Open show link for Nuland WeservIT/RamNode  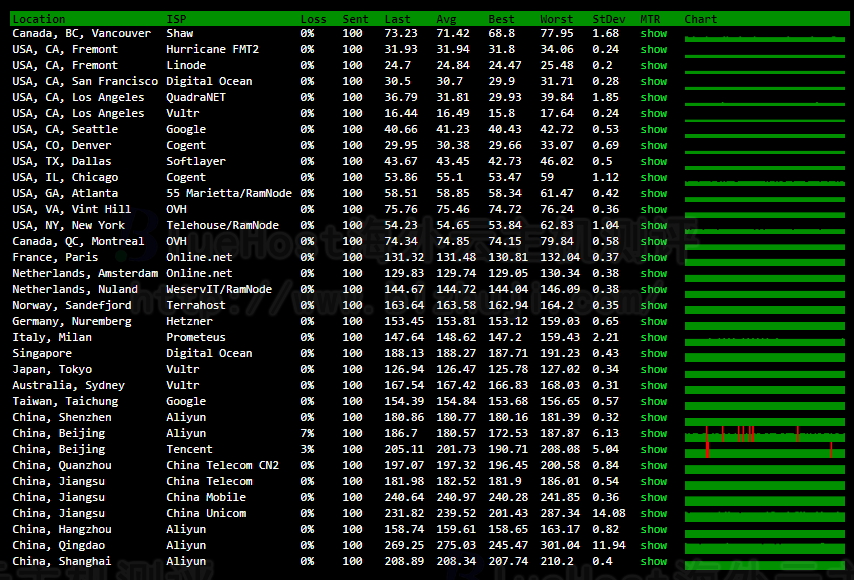tap(654, 289)
